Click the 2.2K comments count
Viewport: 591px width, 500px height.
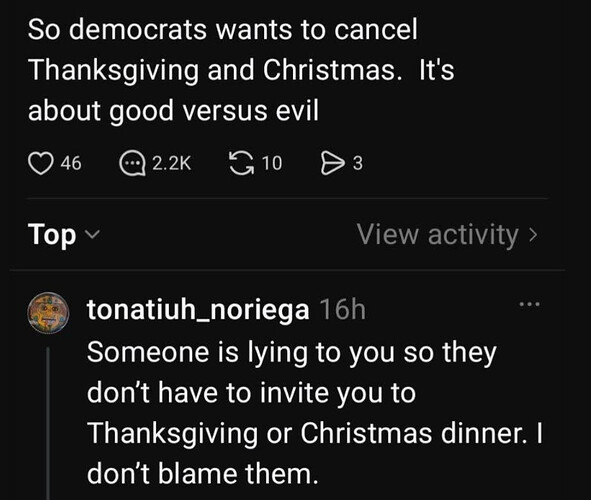click(x=171, y=164)
